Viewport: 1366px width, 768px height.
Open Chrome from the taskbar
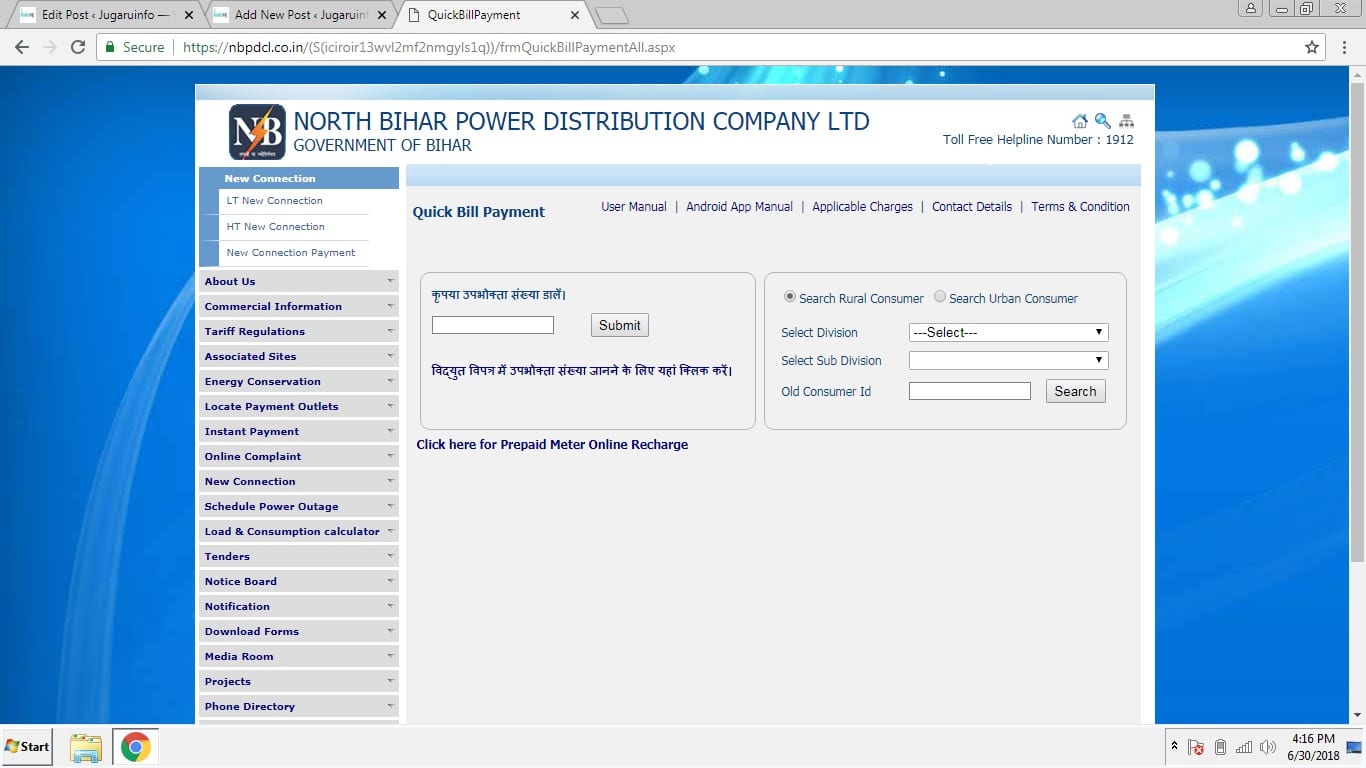136,747
